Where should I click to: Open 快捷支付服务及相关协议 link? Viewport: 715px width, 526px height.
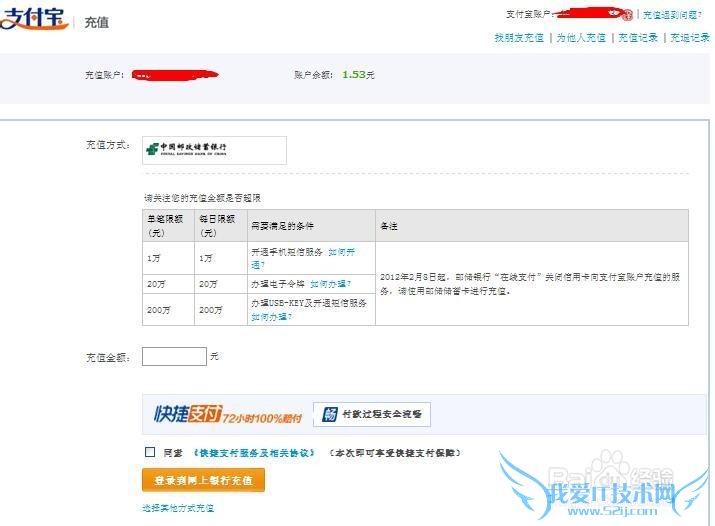click(x=254, y=453)
